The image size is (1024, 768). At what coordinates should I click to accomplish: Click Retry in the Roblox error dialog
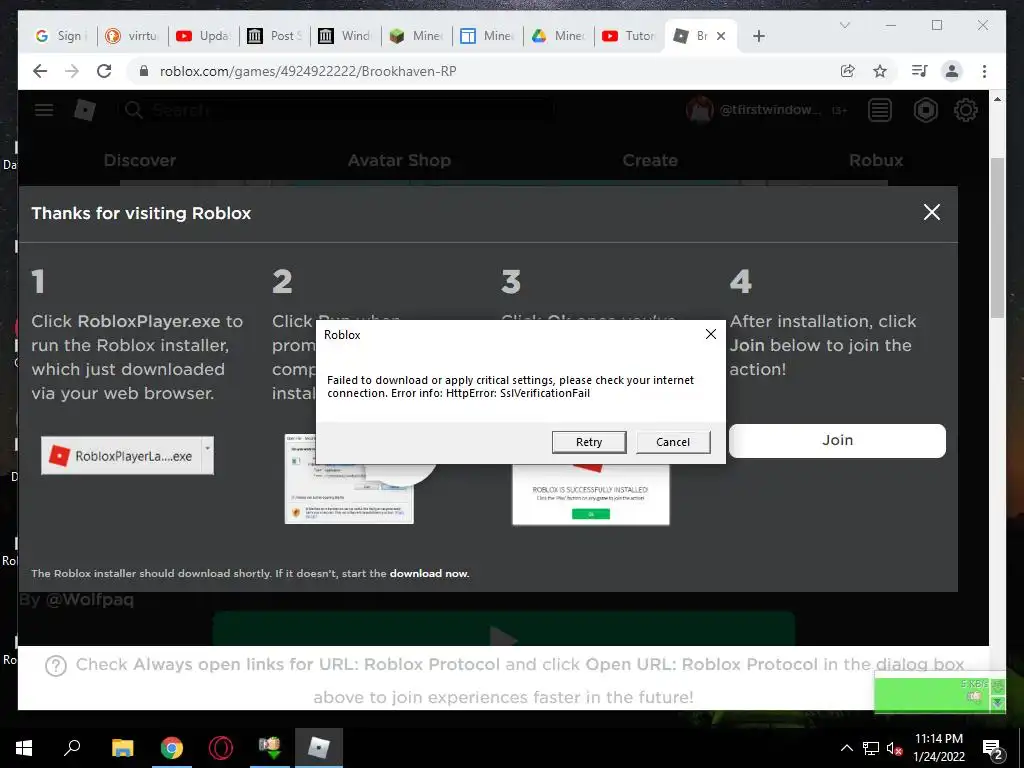588,442
